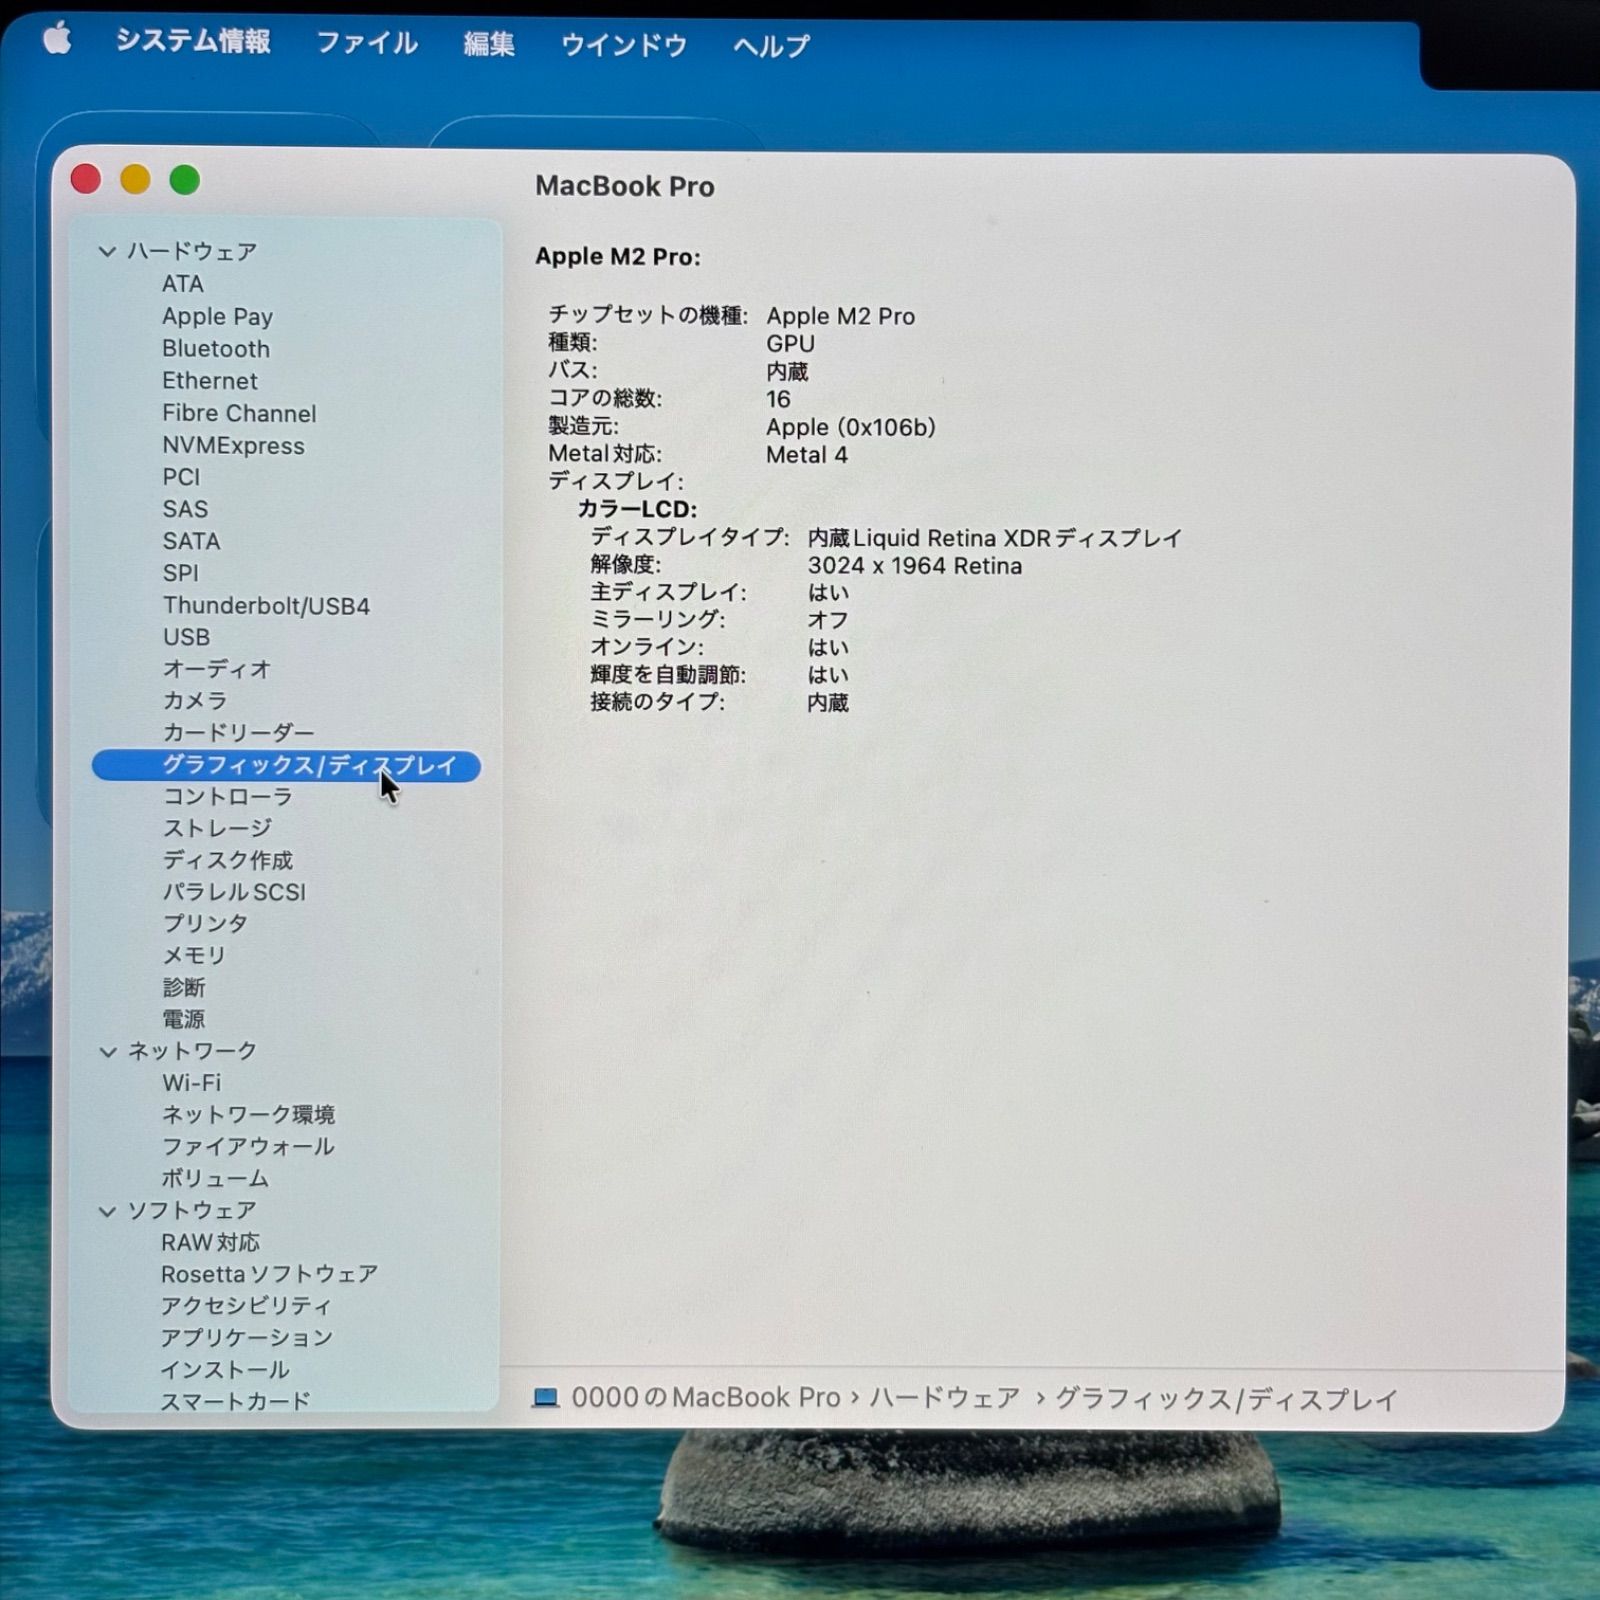1600x1600 pixels.
Task: Select NVMExpress in the sidebar
Action: pos(234,446)
